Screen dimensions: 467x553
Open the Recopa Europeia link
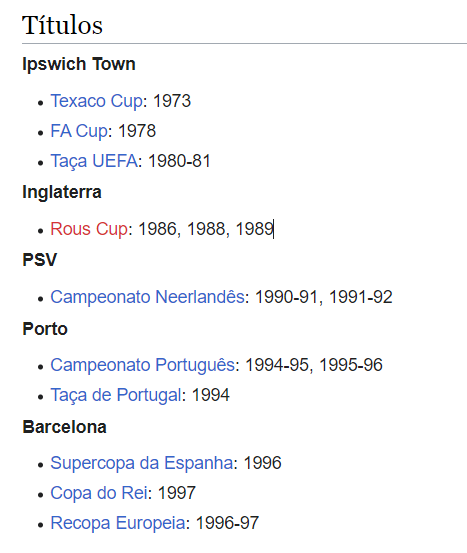point(118,523)
